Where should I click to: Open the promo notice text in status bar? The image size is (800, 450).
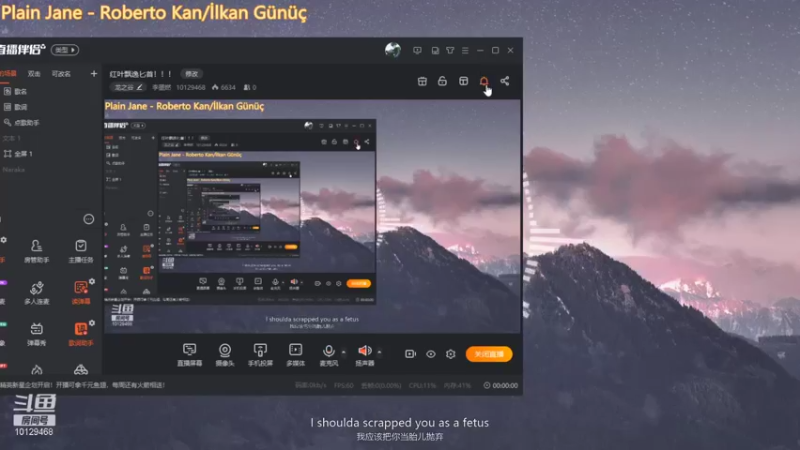pyautogui.click(x=83, y=385)
